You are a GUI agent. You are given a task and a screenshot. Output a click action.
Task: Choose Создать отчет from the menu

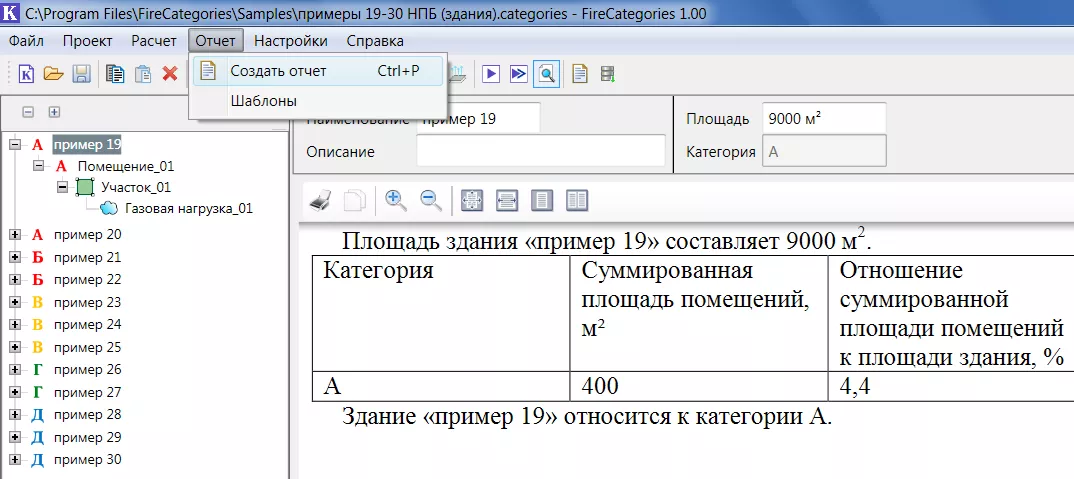point(278,71)
